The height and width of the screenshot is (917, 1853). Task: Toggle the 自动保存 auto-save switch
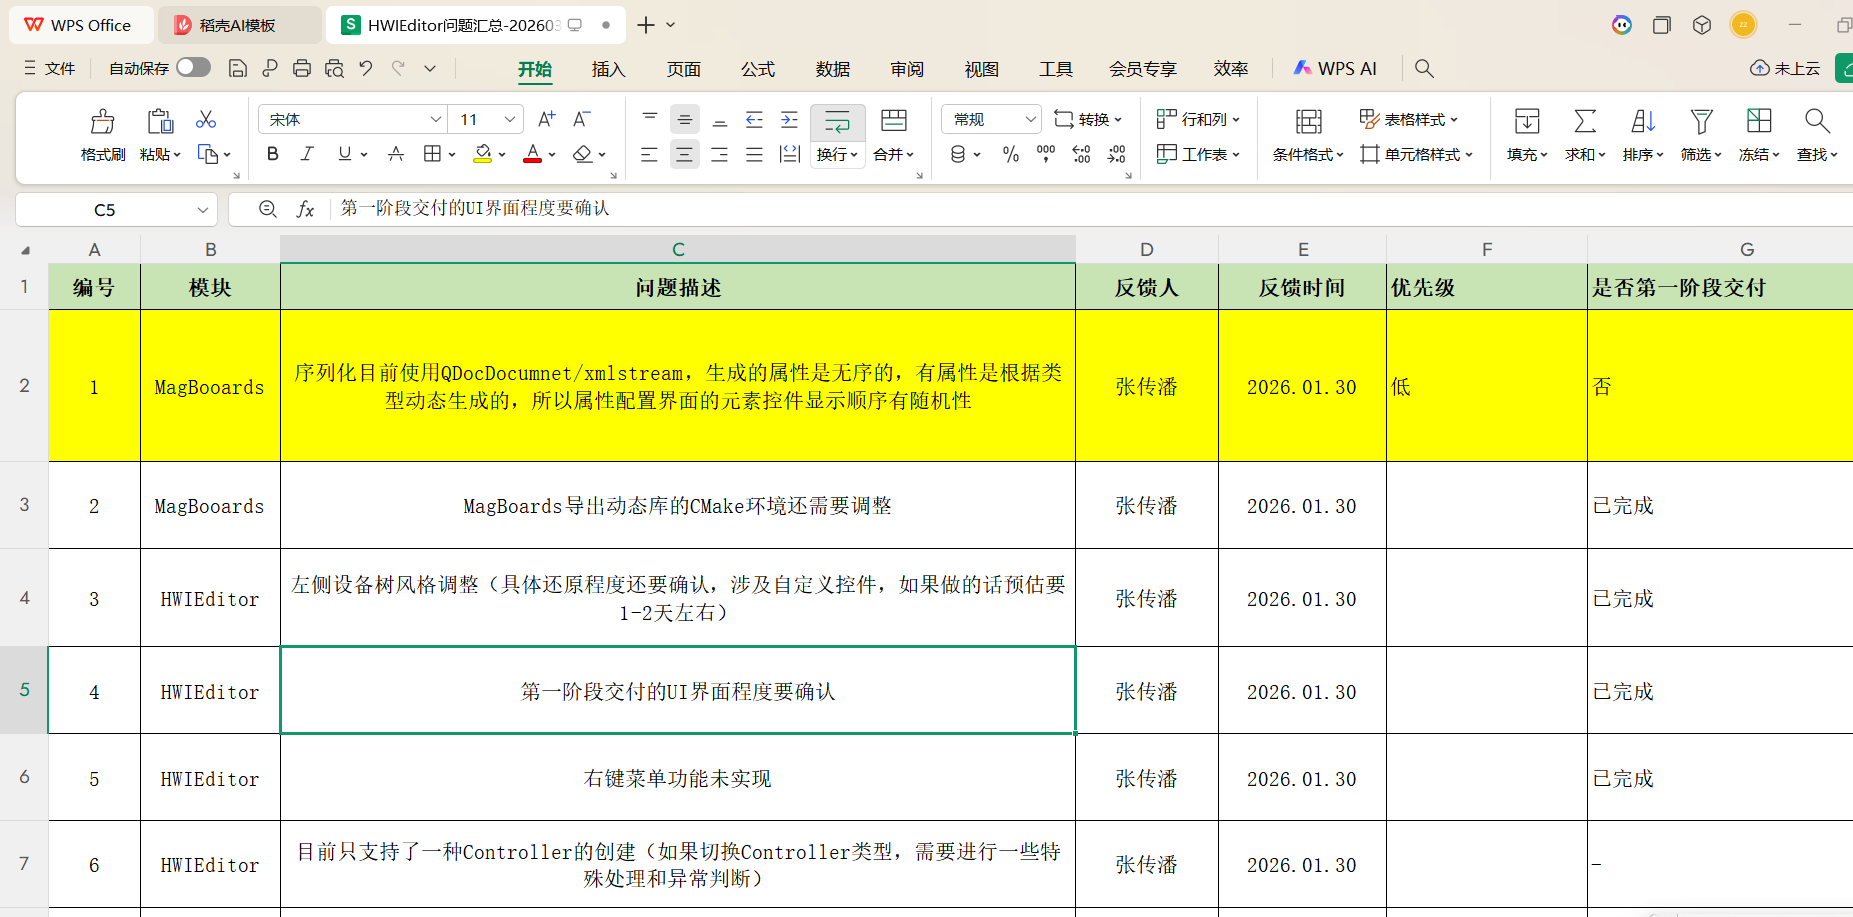pyautogui.click(x=193, y=67)
